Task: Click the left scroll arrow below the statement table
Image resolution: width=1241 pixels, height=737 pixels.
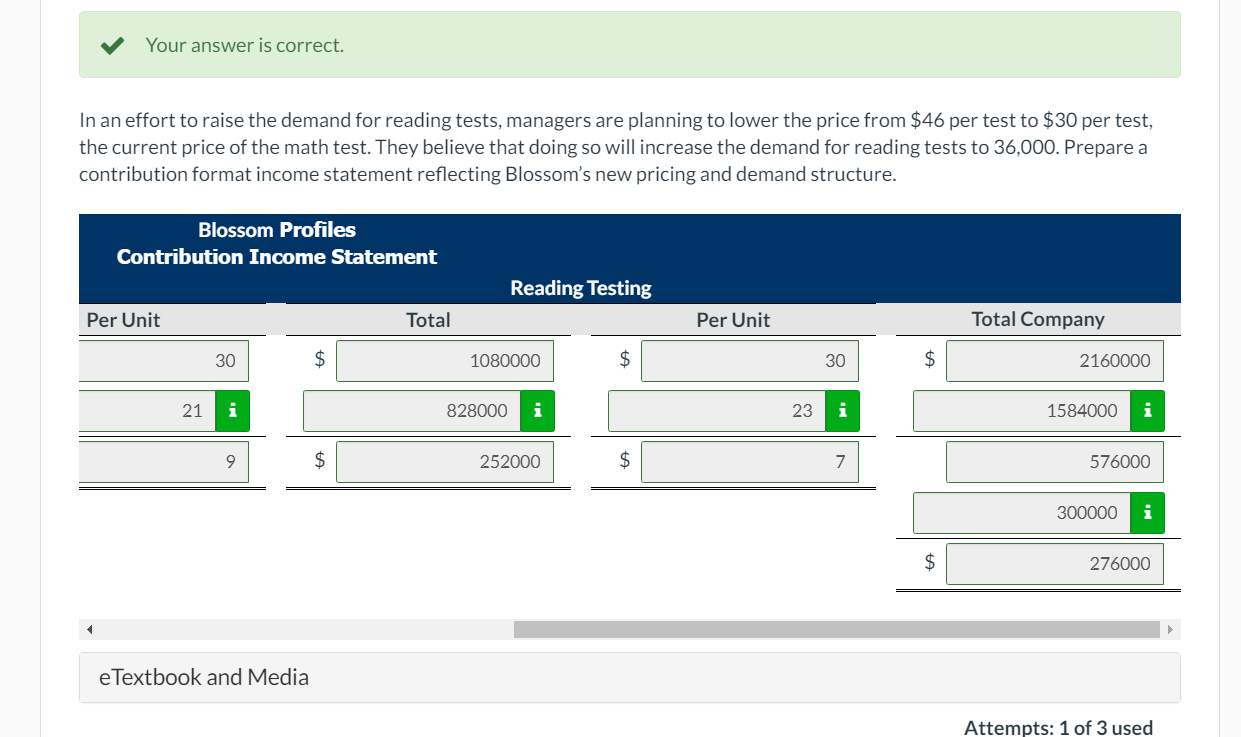Action: coord(88,629)
